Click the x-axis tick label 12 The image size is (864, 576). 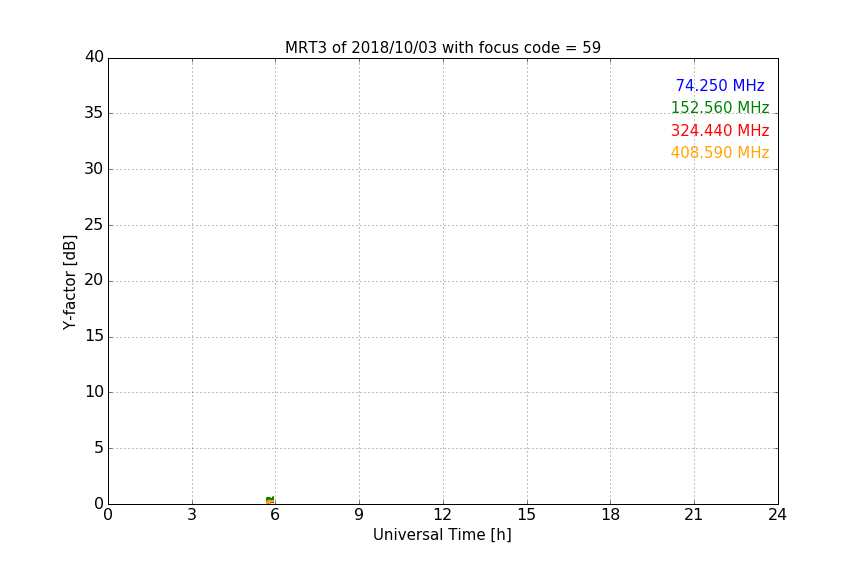443,515
